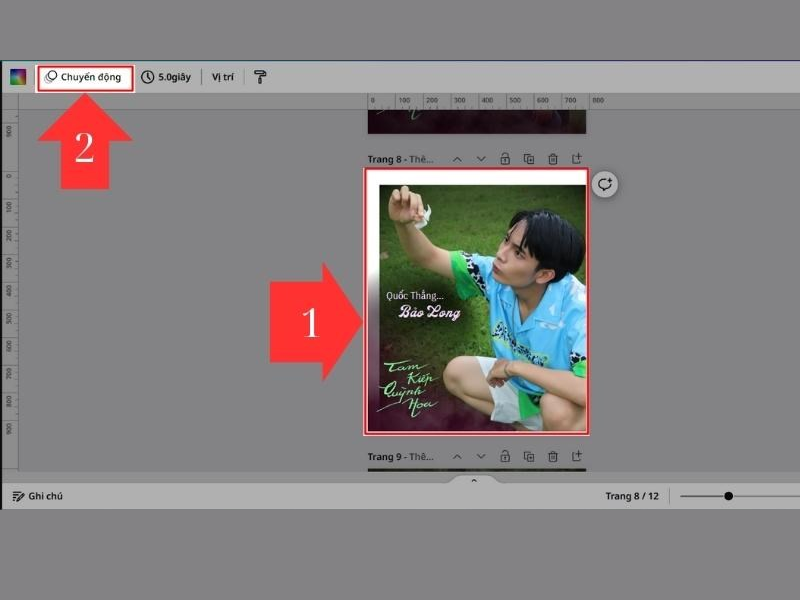Add a new page after Trang 8
This screenshot has height=600, width=800.
pos(578,159)
